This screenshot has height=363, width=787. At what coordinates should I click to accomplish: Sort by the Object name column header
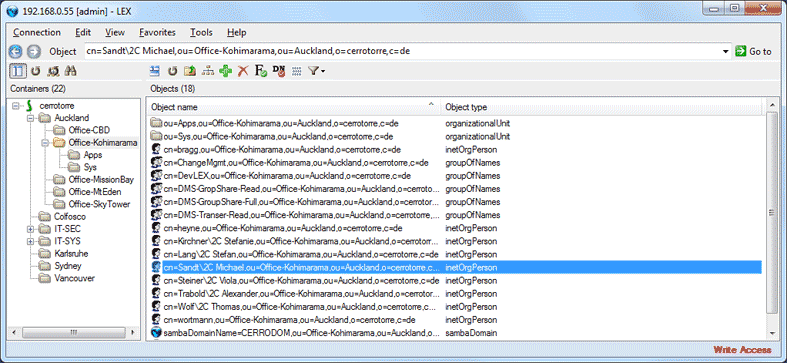[x=294, y=107]
